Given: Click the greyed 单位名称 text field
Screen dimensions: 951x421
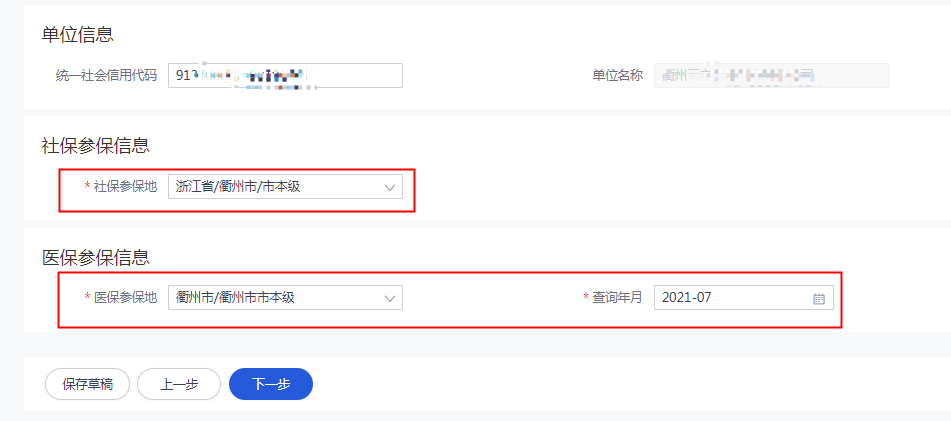Looking at the screenshot, I should pyautogui.click(x=771, y=76).
